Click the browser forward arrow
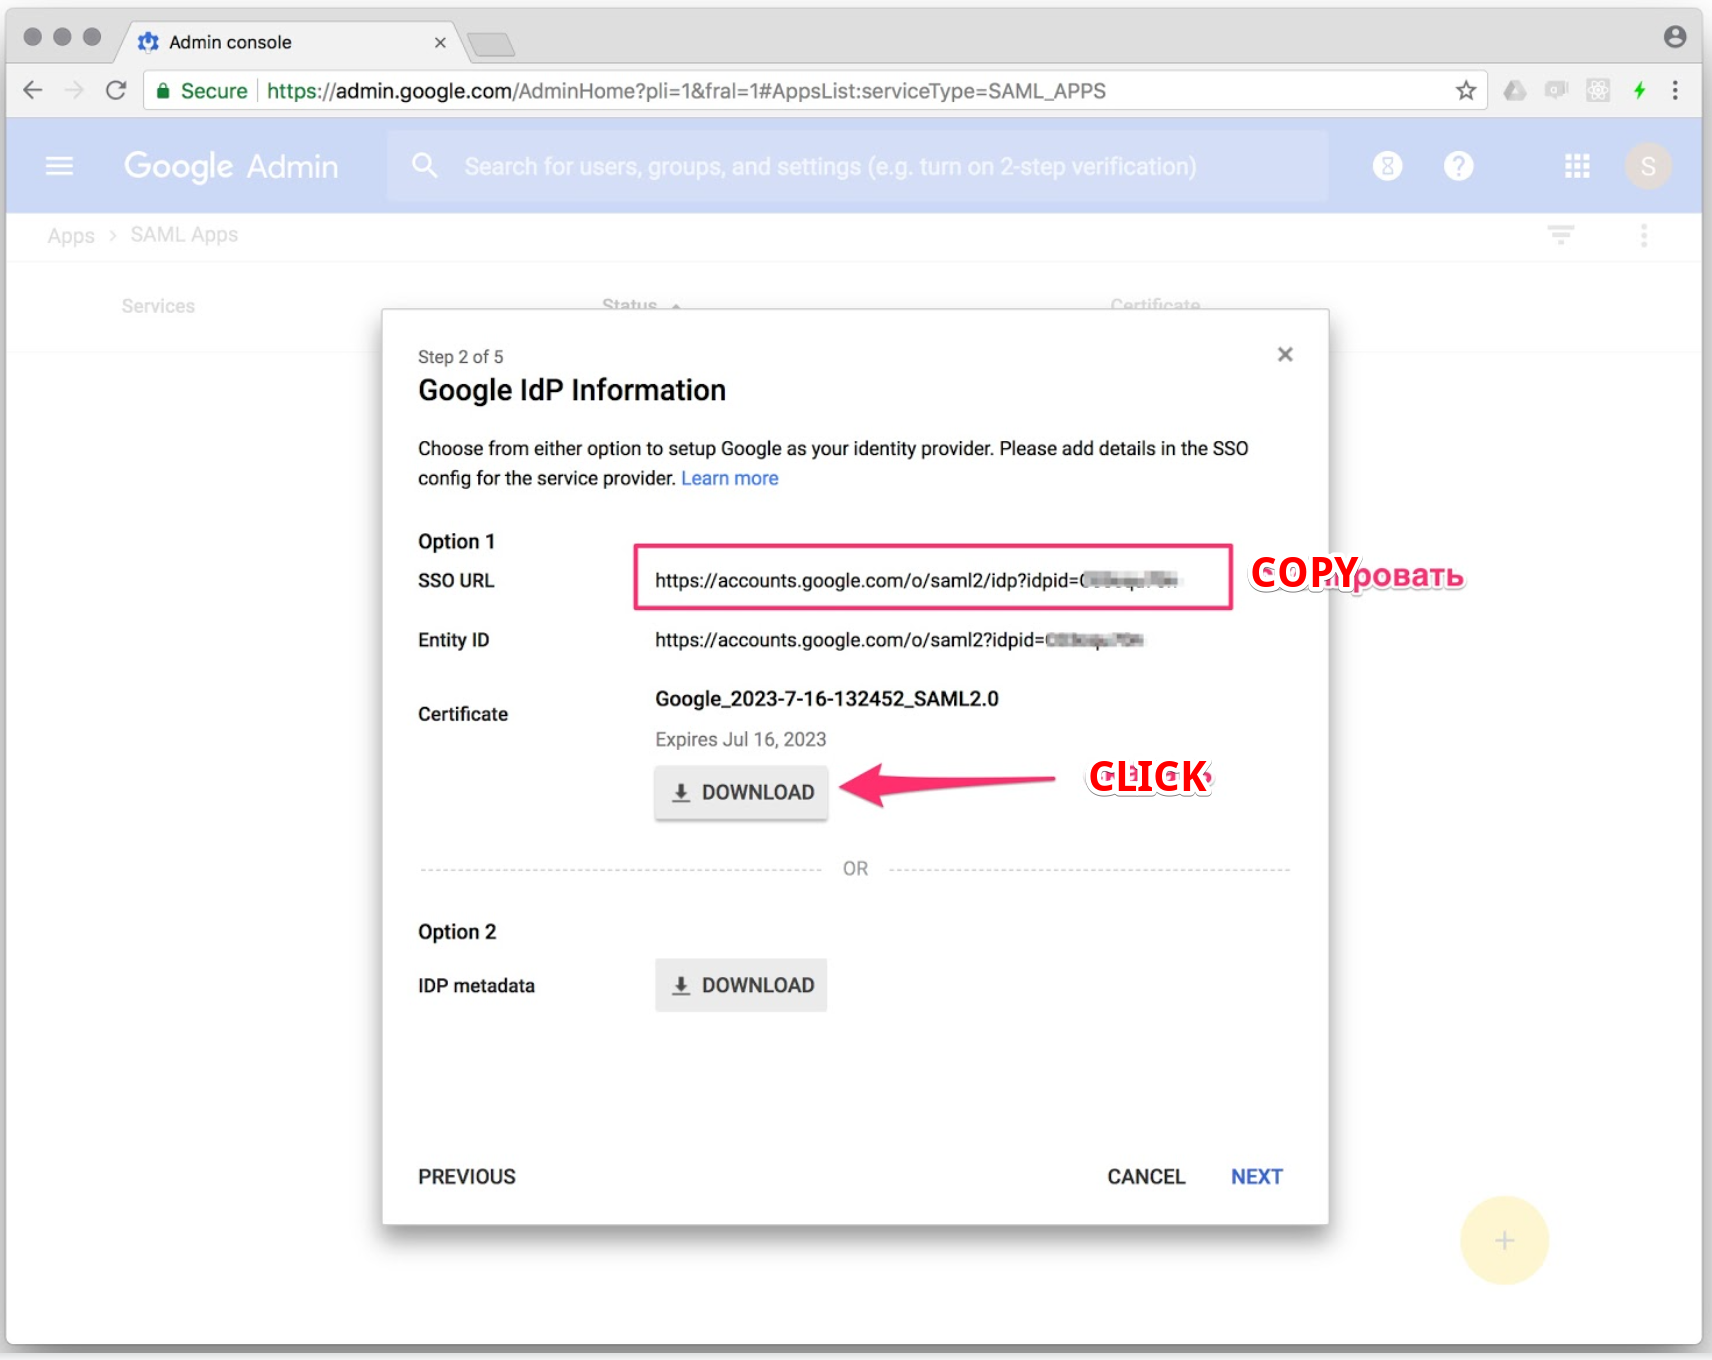 [x=74, y=91]
